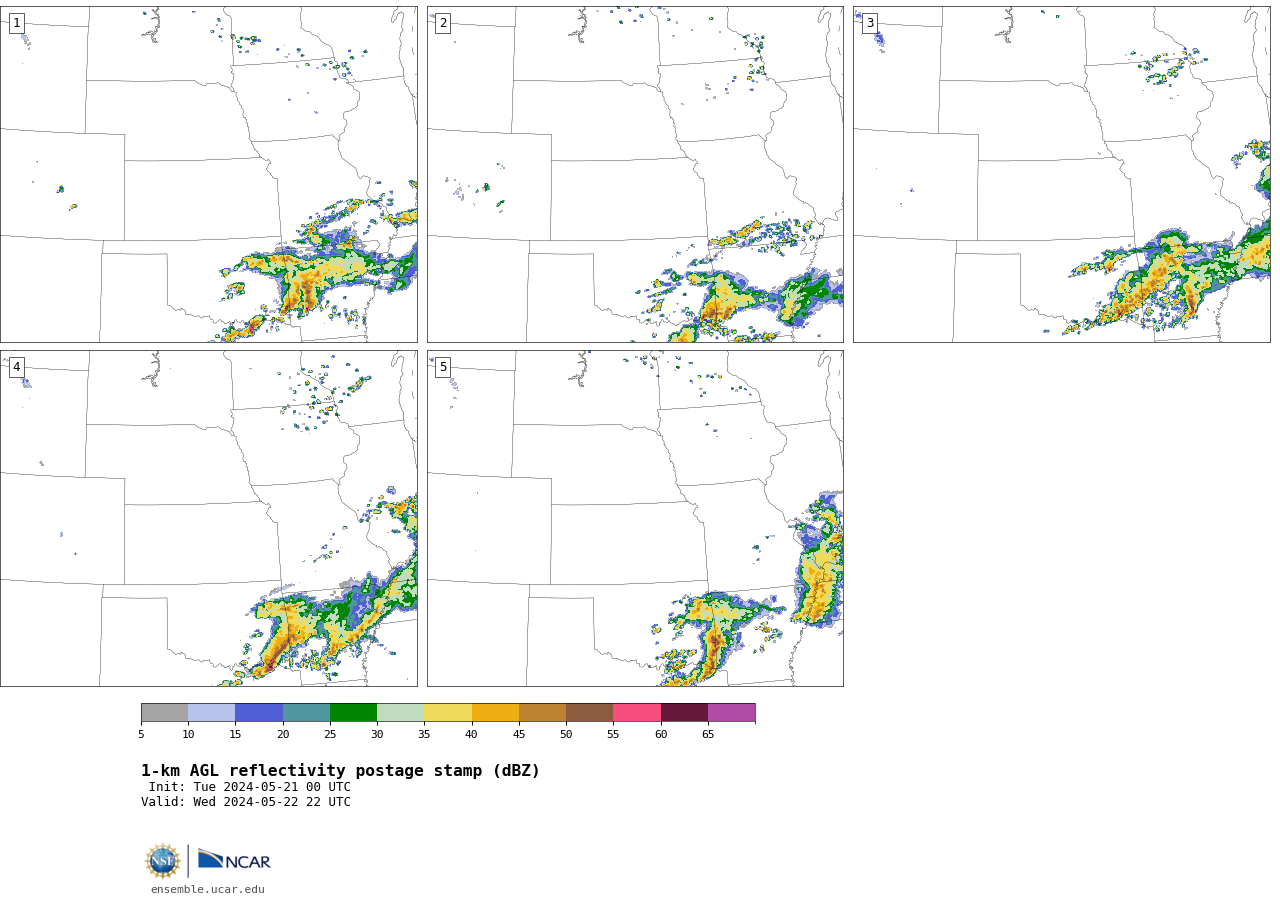Click the brown 50-55 dBZ swatch
The width and height of the screenshot is (1280, 901).
click(x=590, y=713)
